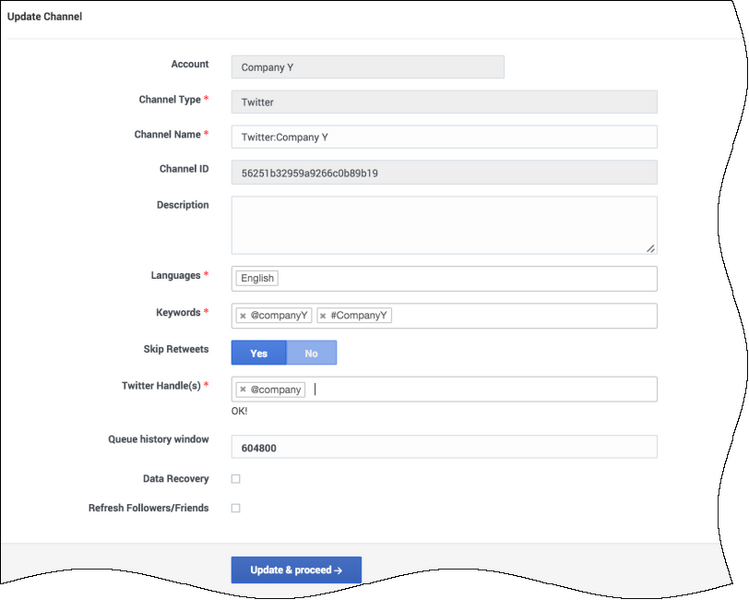
Task: Enable the Data Recovery checkbox
Action: tap(235, 479)
